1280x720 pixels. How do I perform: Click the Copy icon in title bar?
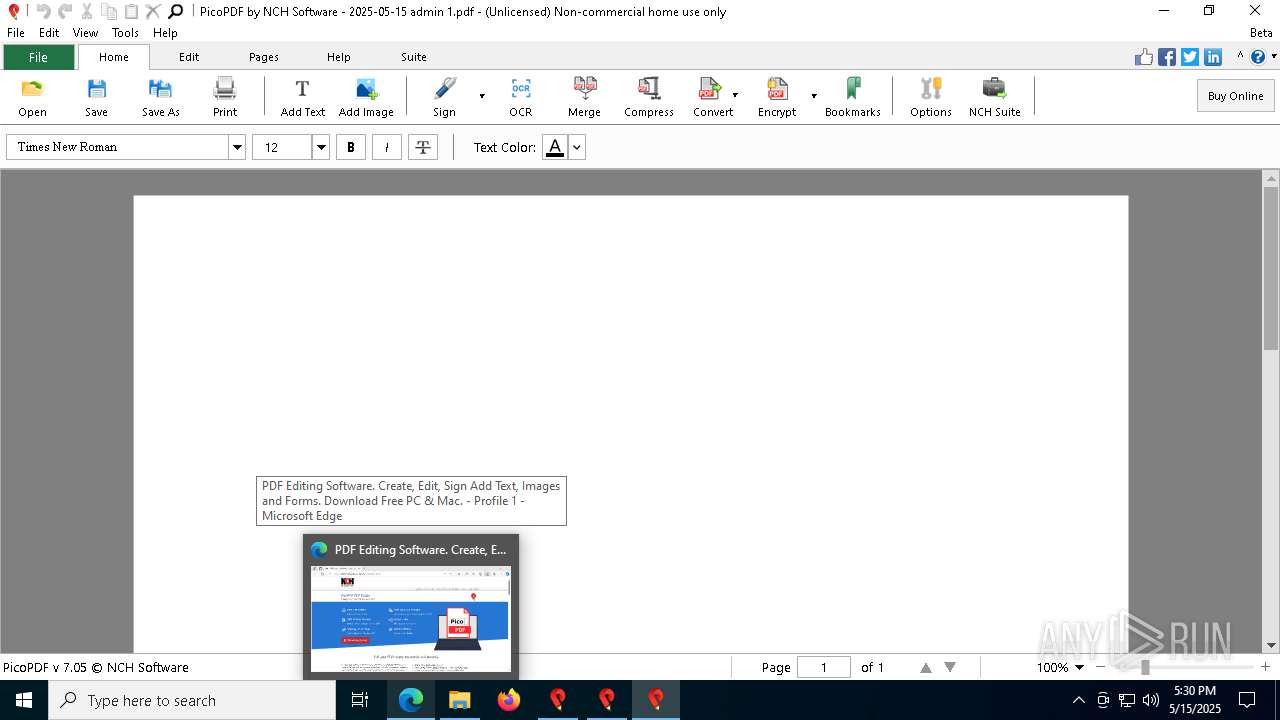[x=109, y=11]
